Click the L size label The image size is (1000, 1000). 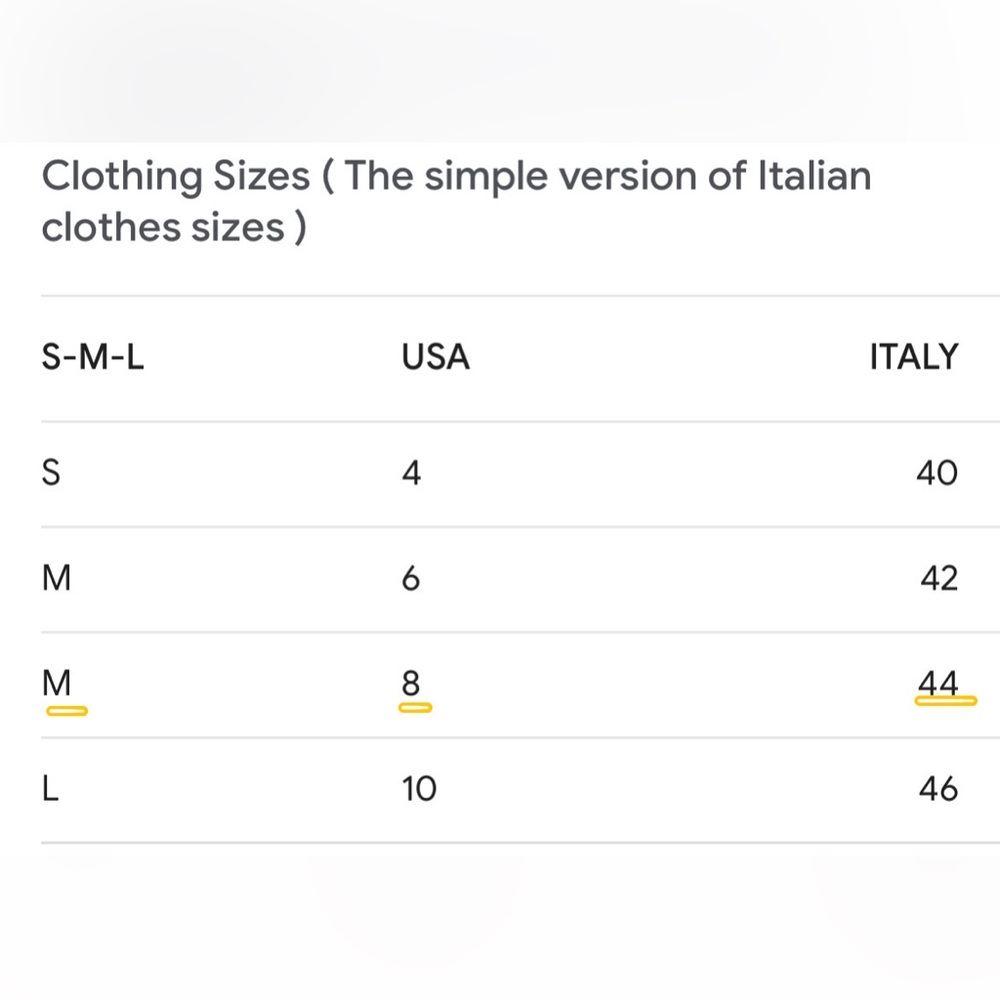pyautogui.click(x=51, y=789)
